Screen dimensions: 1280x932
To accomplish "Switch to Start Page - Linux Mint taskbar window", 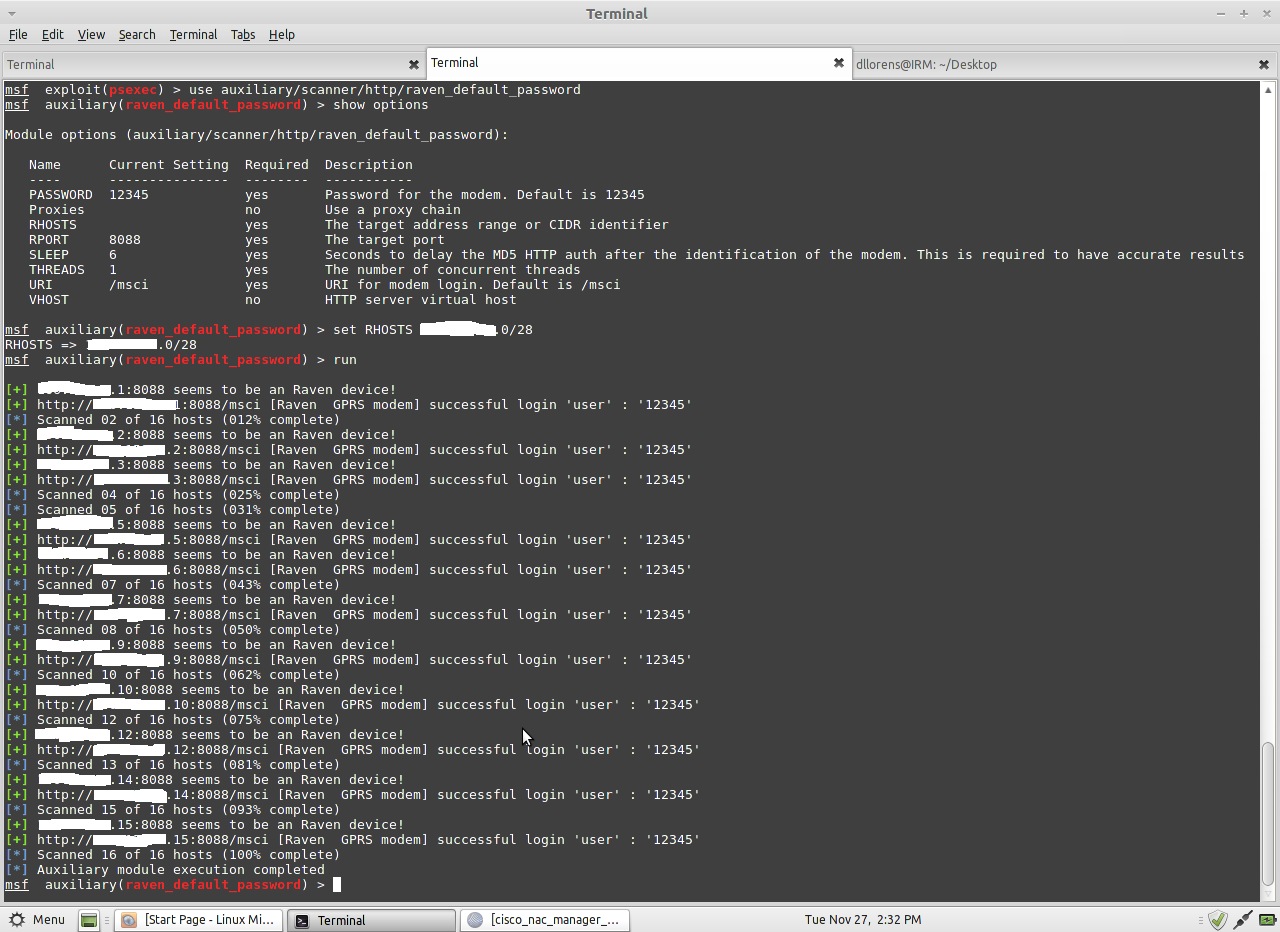I will (198, 920).
